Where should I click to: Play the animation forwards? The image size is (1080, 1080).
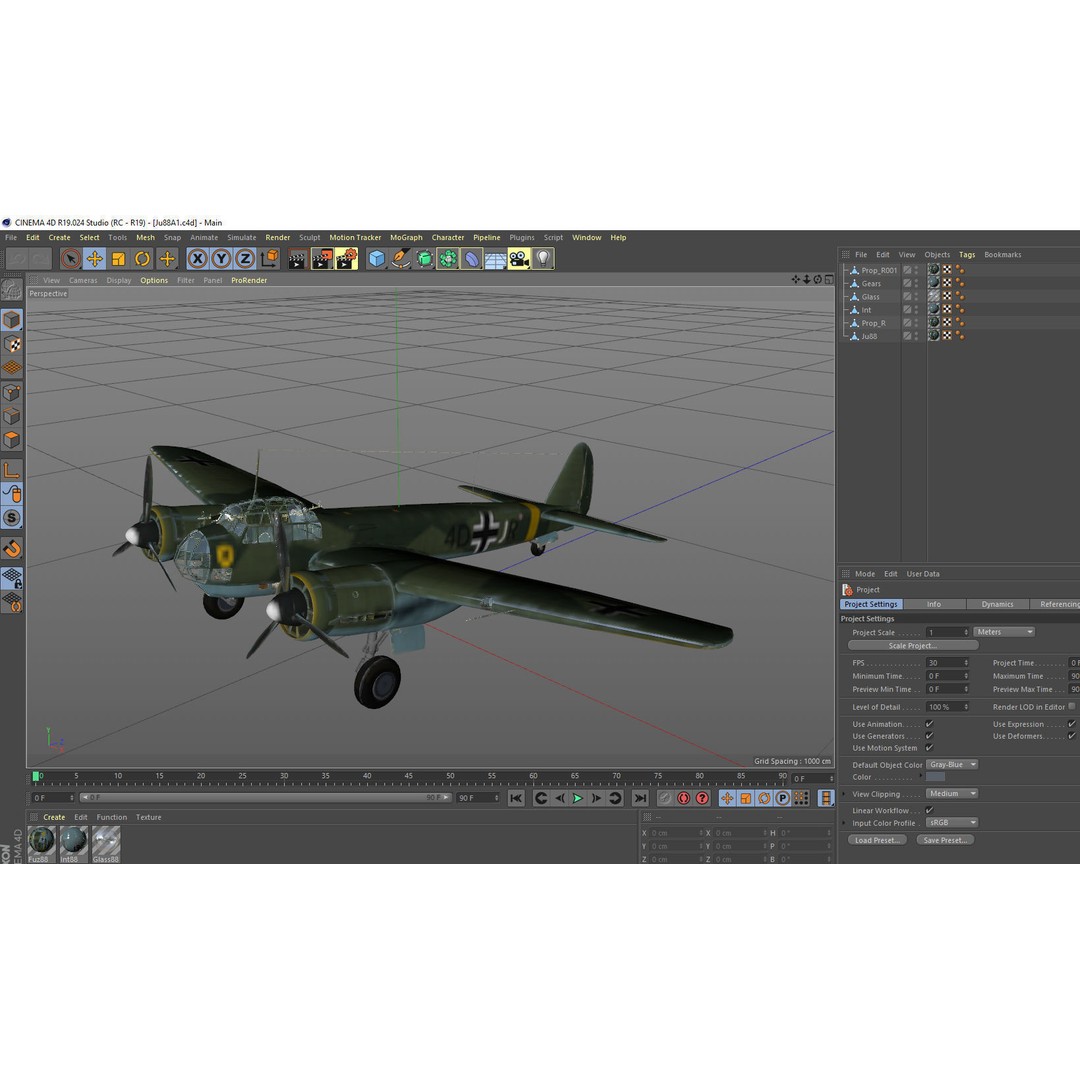click(578, 798)
